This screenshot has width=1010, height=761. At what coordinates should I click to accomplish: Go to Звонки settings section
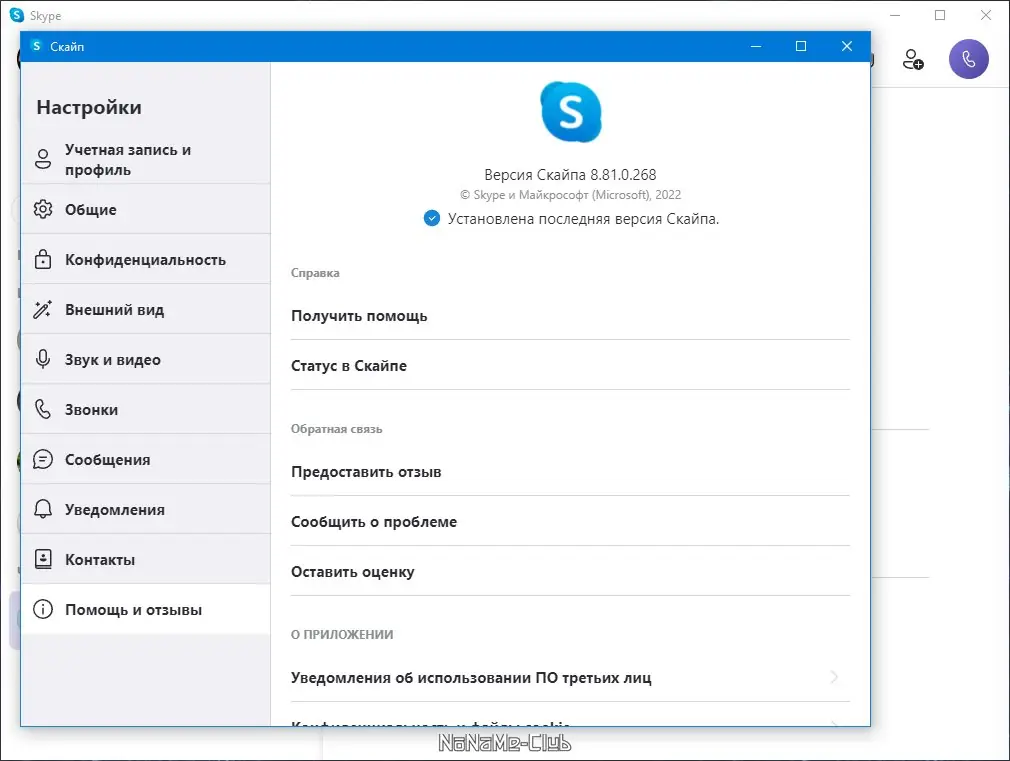coord(146,410)
